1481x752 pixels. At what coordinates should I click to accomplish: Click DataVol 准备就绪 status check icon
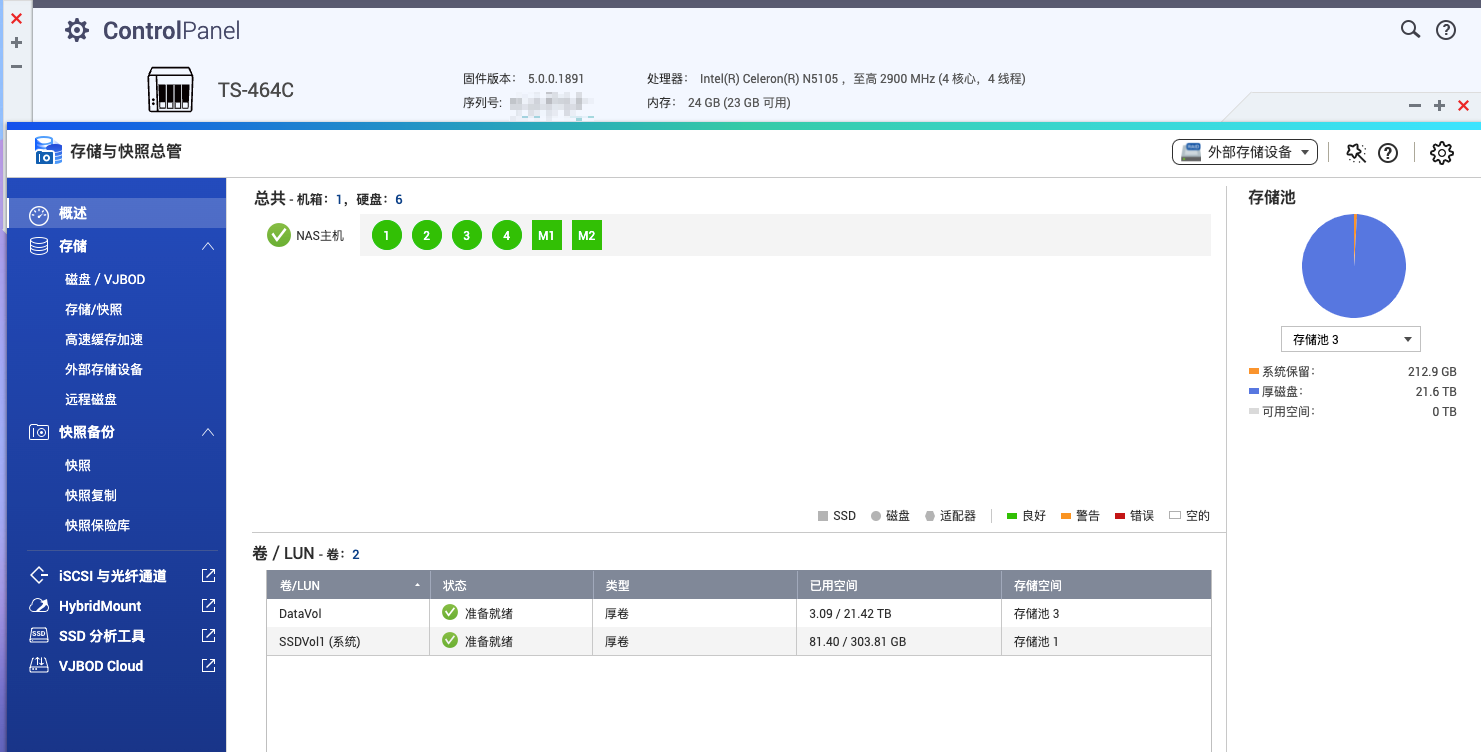(x=450, y=612)
